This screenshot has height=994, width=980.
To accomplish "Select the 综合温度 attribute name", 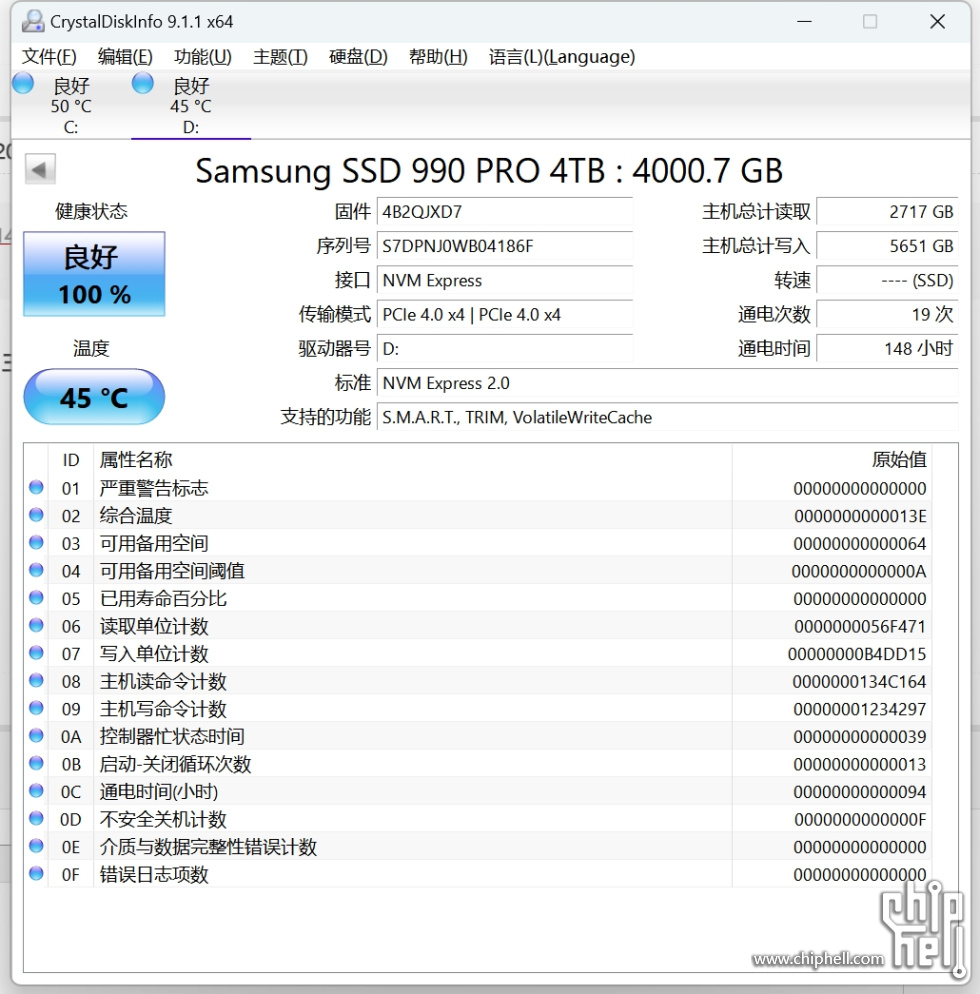I will [136, 516].
